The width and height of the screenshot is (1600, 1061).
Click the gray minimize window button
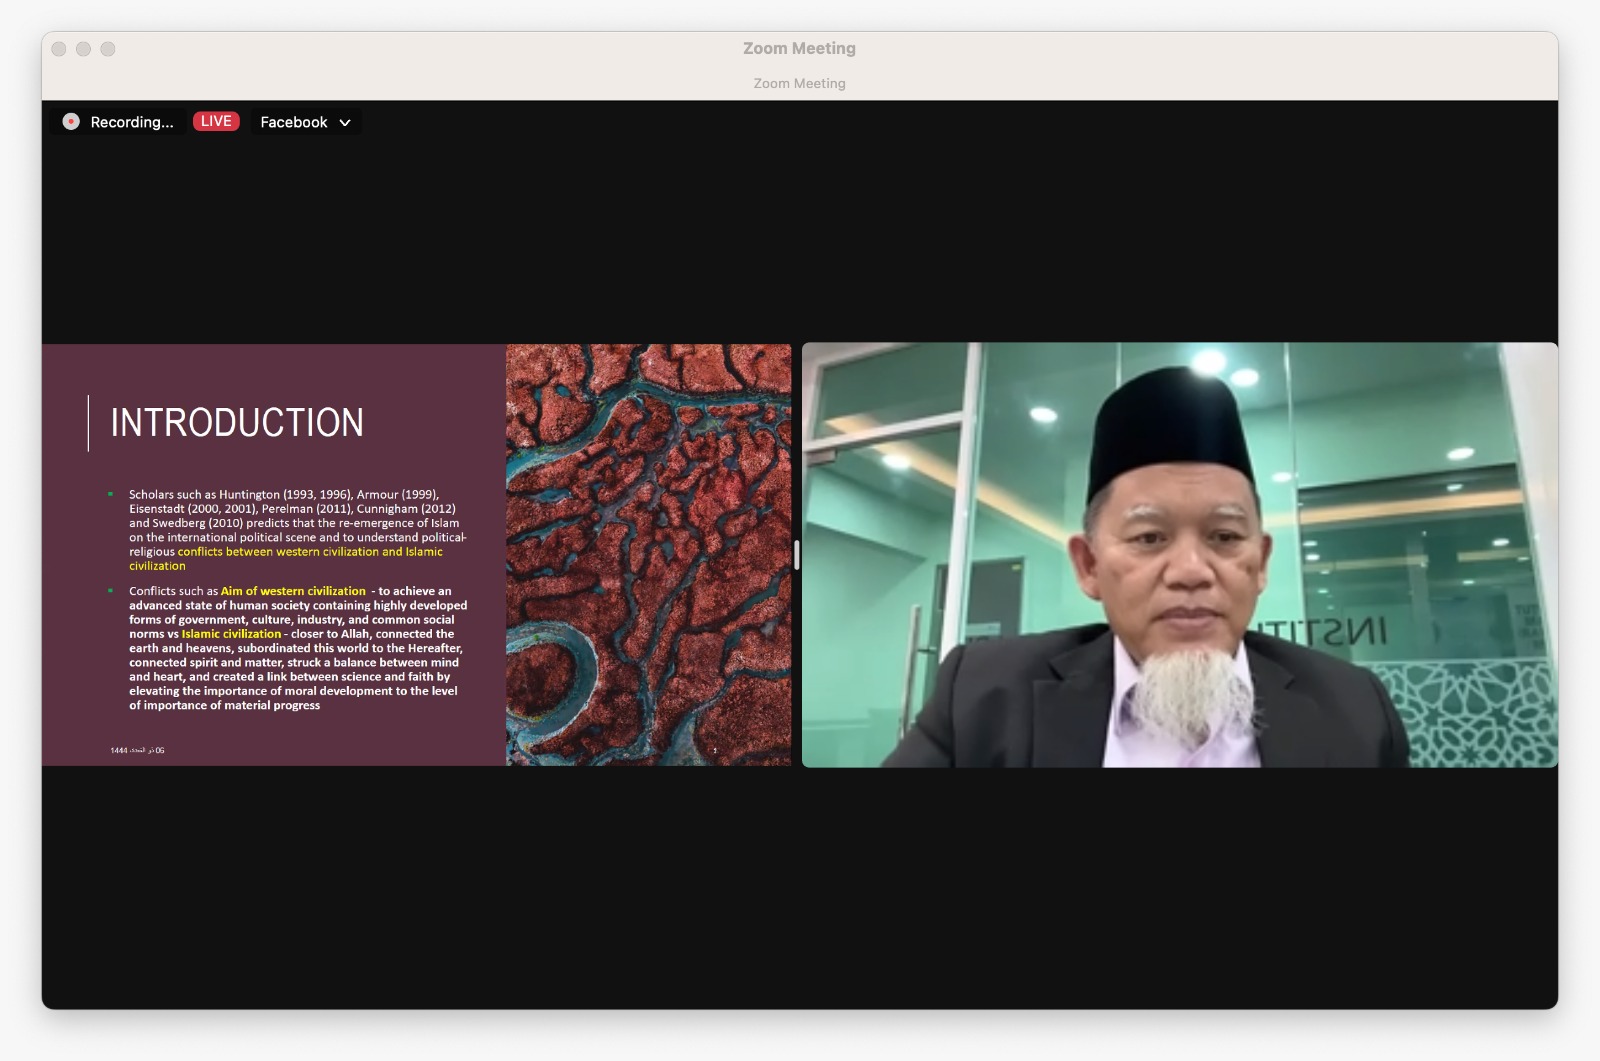[x=83, y=49]
